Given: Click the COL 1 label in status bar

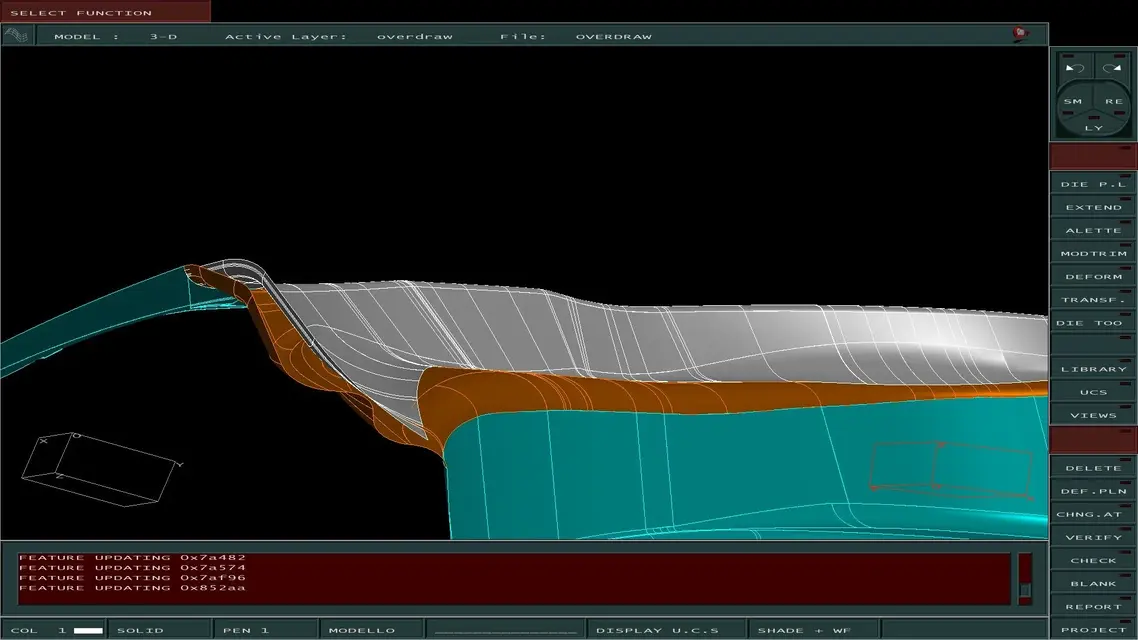Looking at the screenshot, I should click(38, 630).
